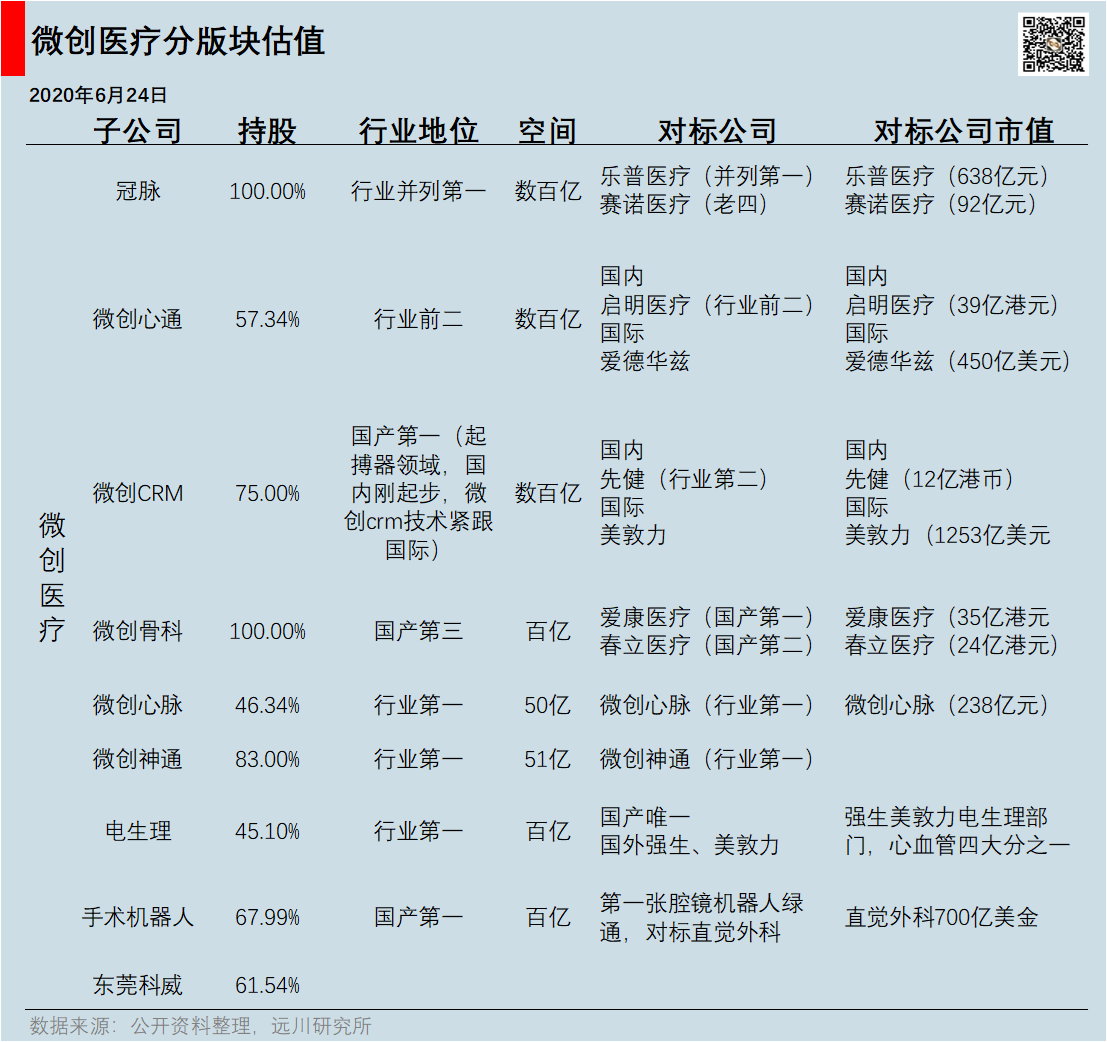Screen dimensions: 1107x1042
Task: Select the "国产唯一" text
Action: pyautogui.click(x=645, y=817)
